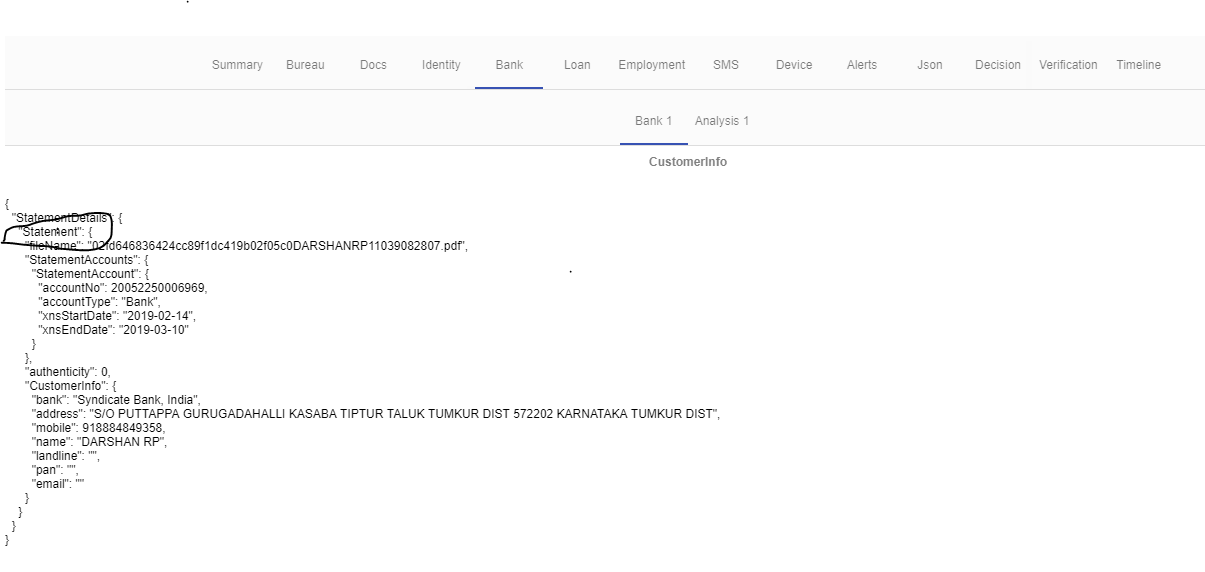This screenshot has width=1205, height=572.
Task: Switch to the Bureau tab
Action: pos(305,65)
